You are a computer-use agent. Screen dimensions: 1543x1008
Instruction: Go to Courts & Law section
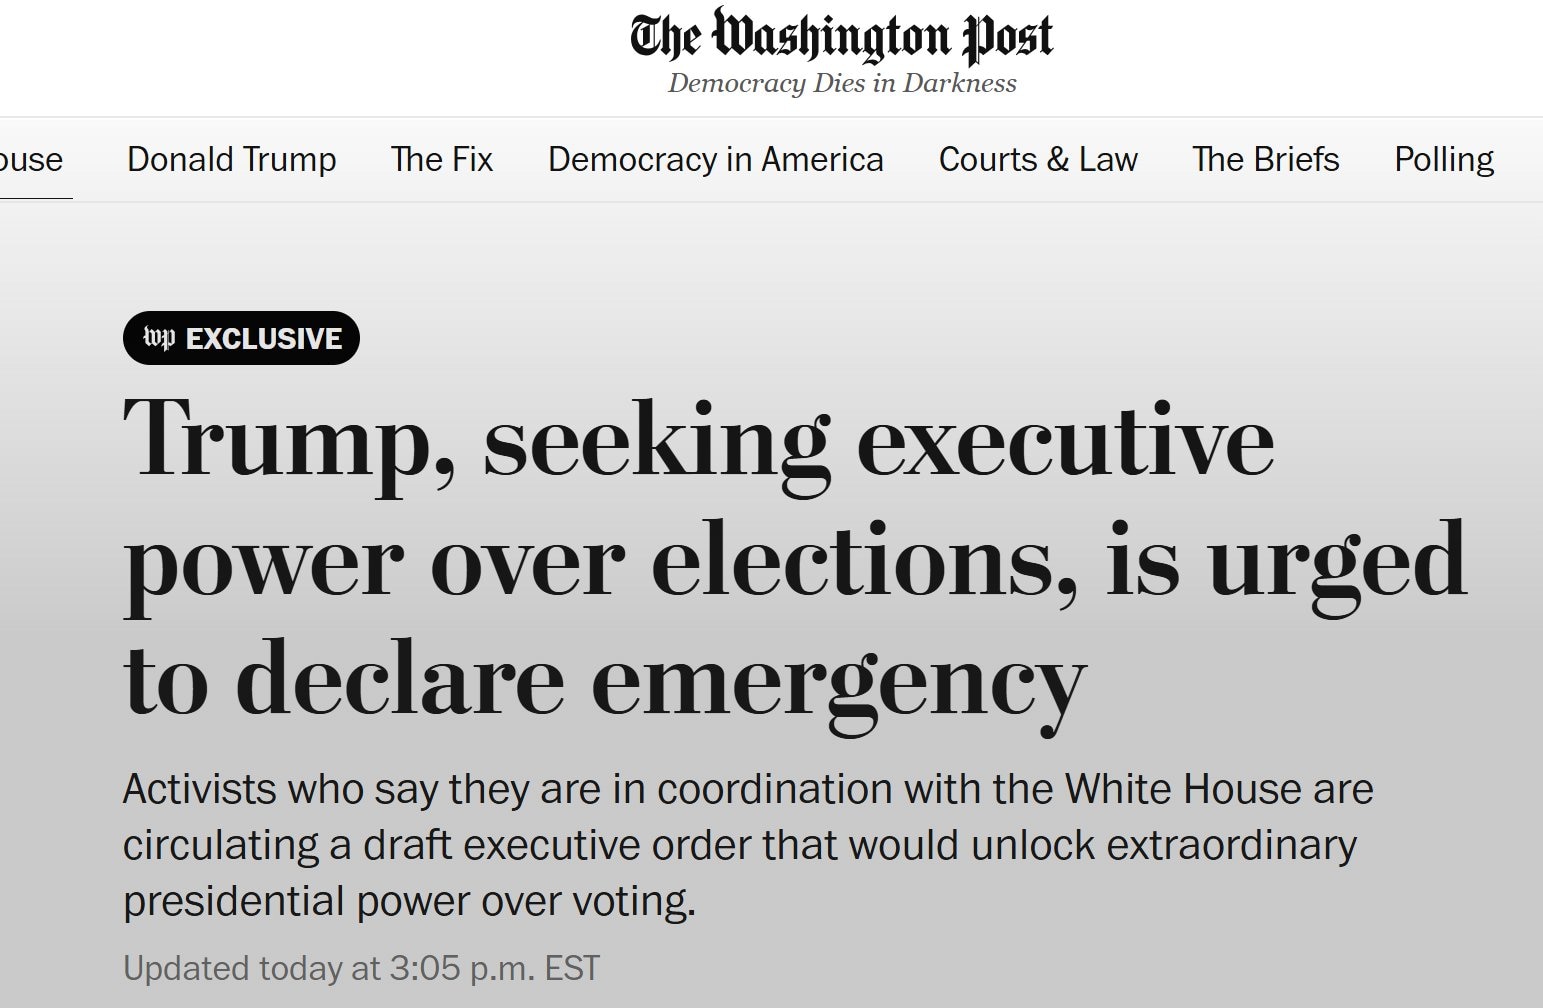tap(1038, 160)
